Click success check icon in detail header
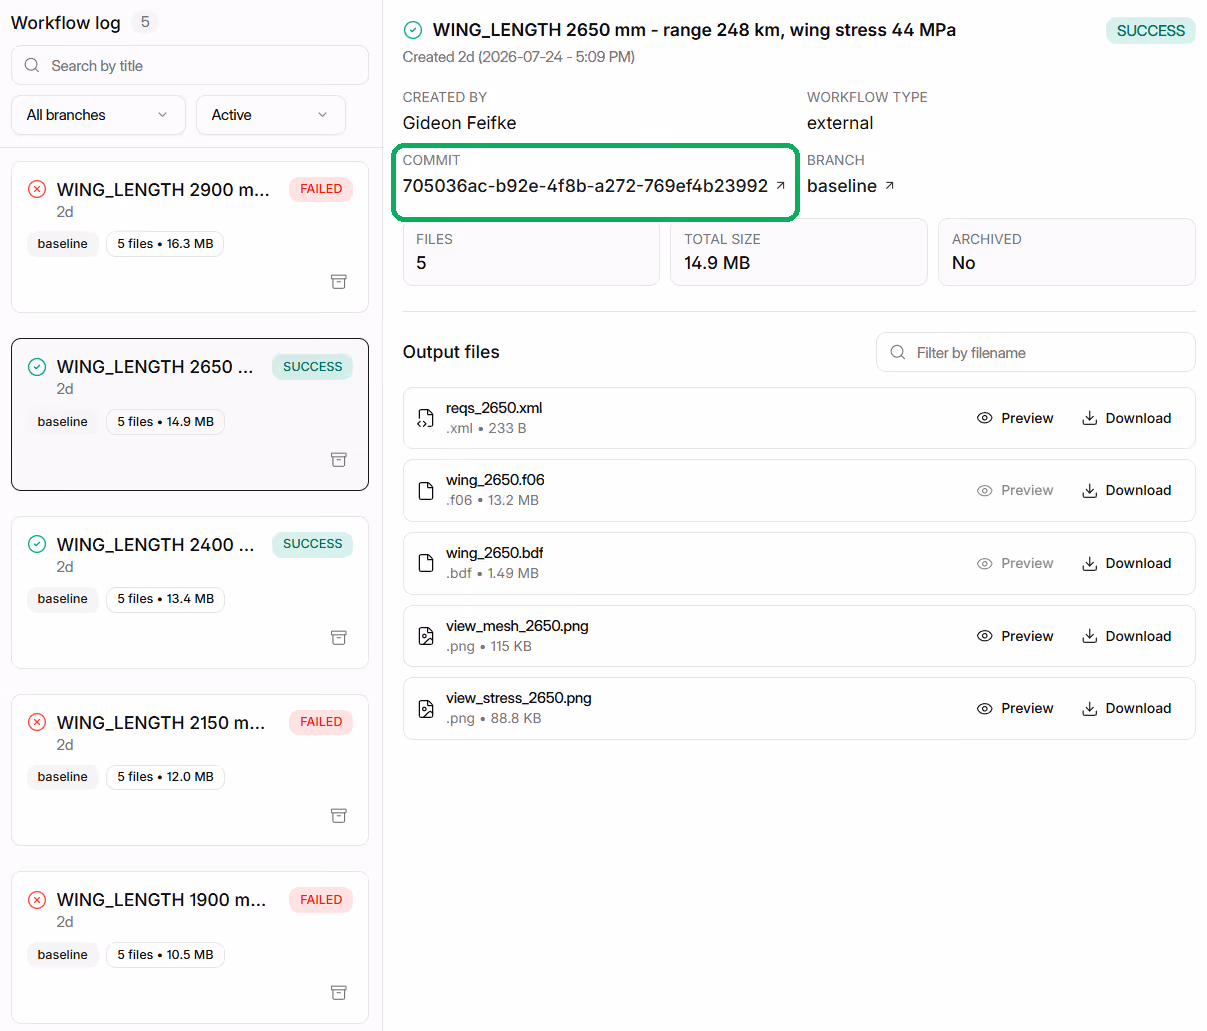The image size is (1207, 1031). pos(412,30)
